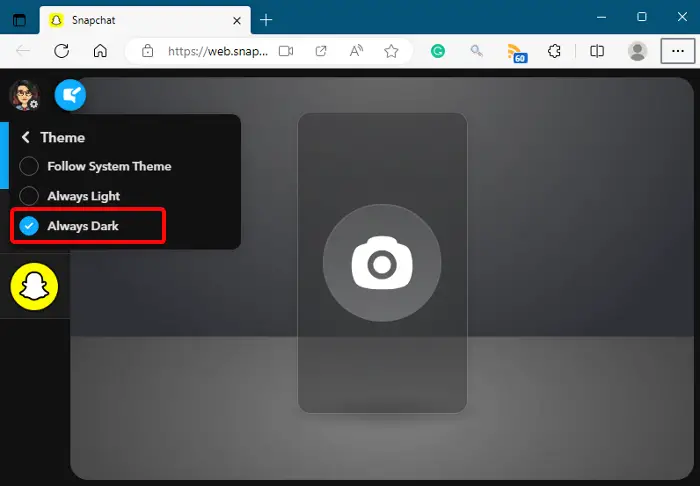
Task: Open the Bitmoji profile avatar settings
Action: tap(25, 95)
